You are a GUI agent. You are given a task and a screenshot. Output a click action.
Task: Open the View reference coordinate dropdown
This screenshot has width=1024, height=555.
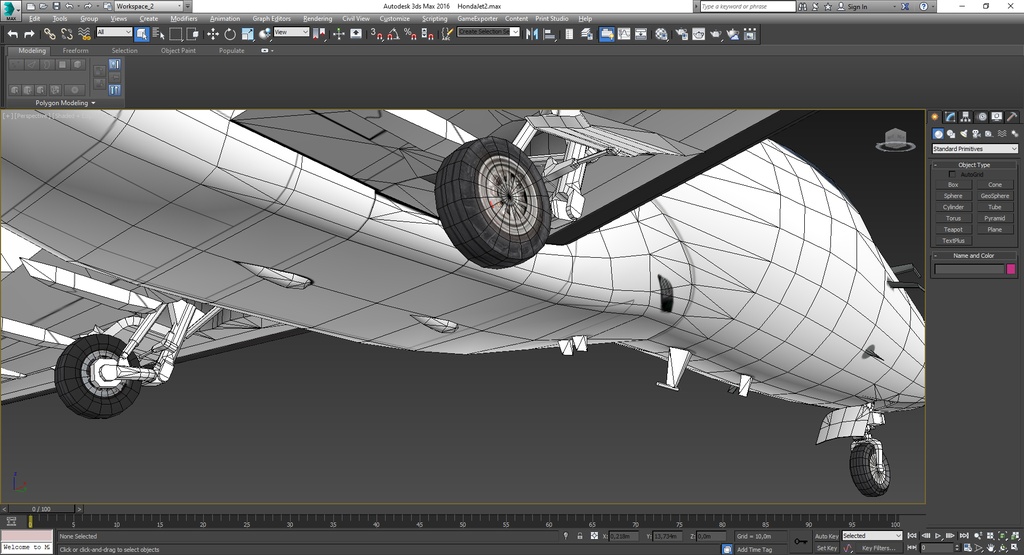[x=291, y=32]
